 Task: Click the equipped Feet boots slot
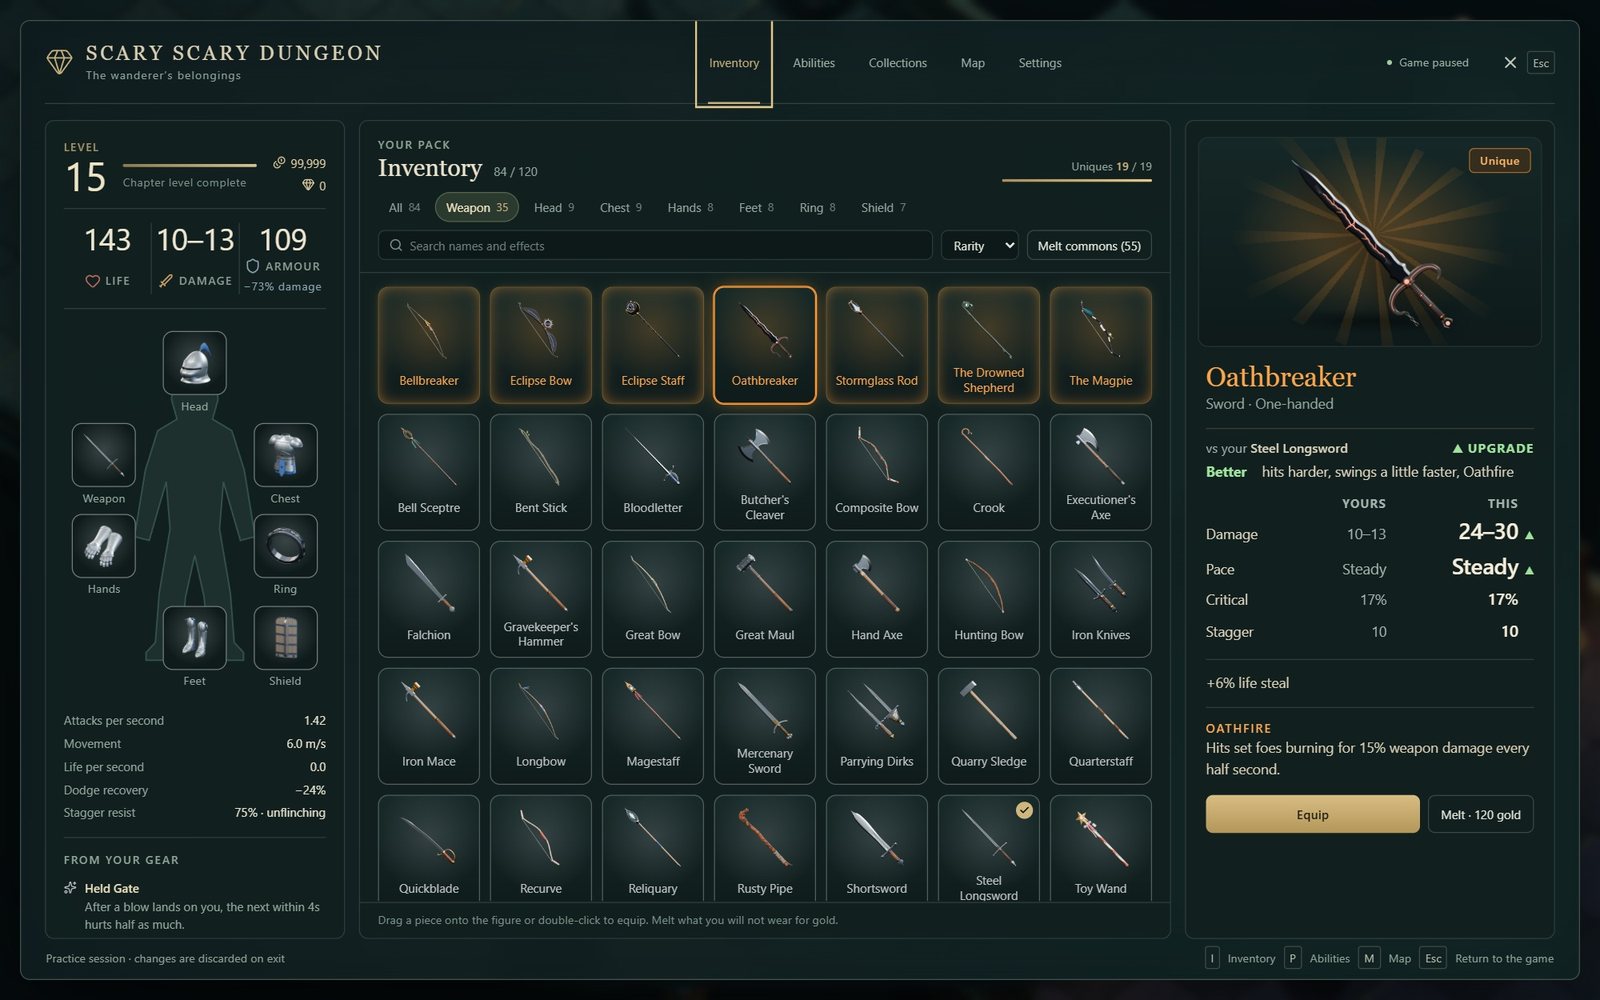195,638
